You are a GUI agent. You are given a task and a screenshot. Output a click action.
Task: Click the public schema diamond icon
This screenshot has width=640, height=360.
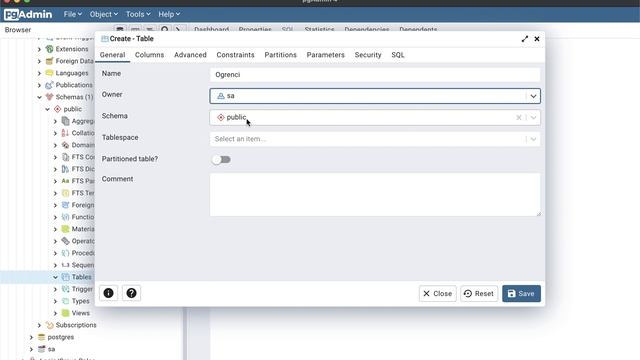[x=58, y=109]
